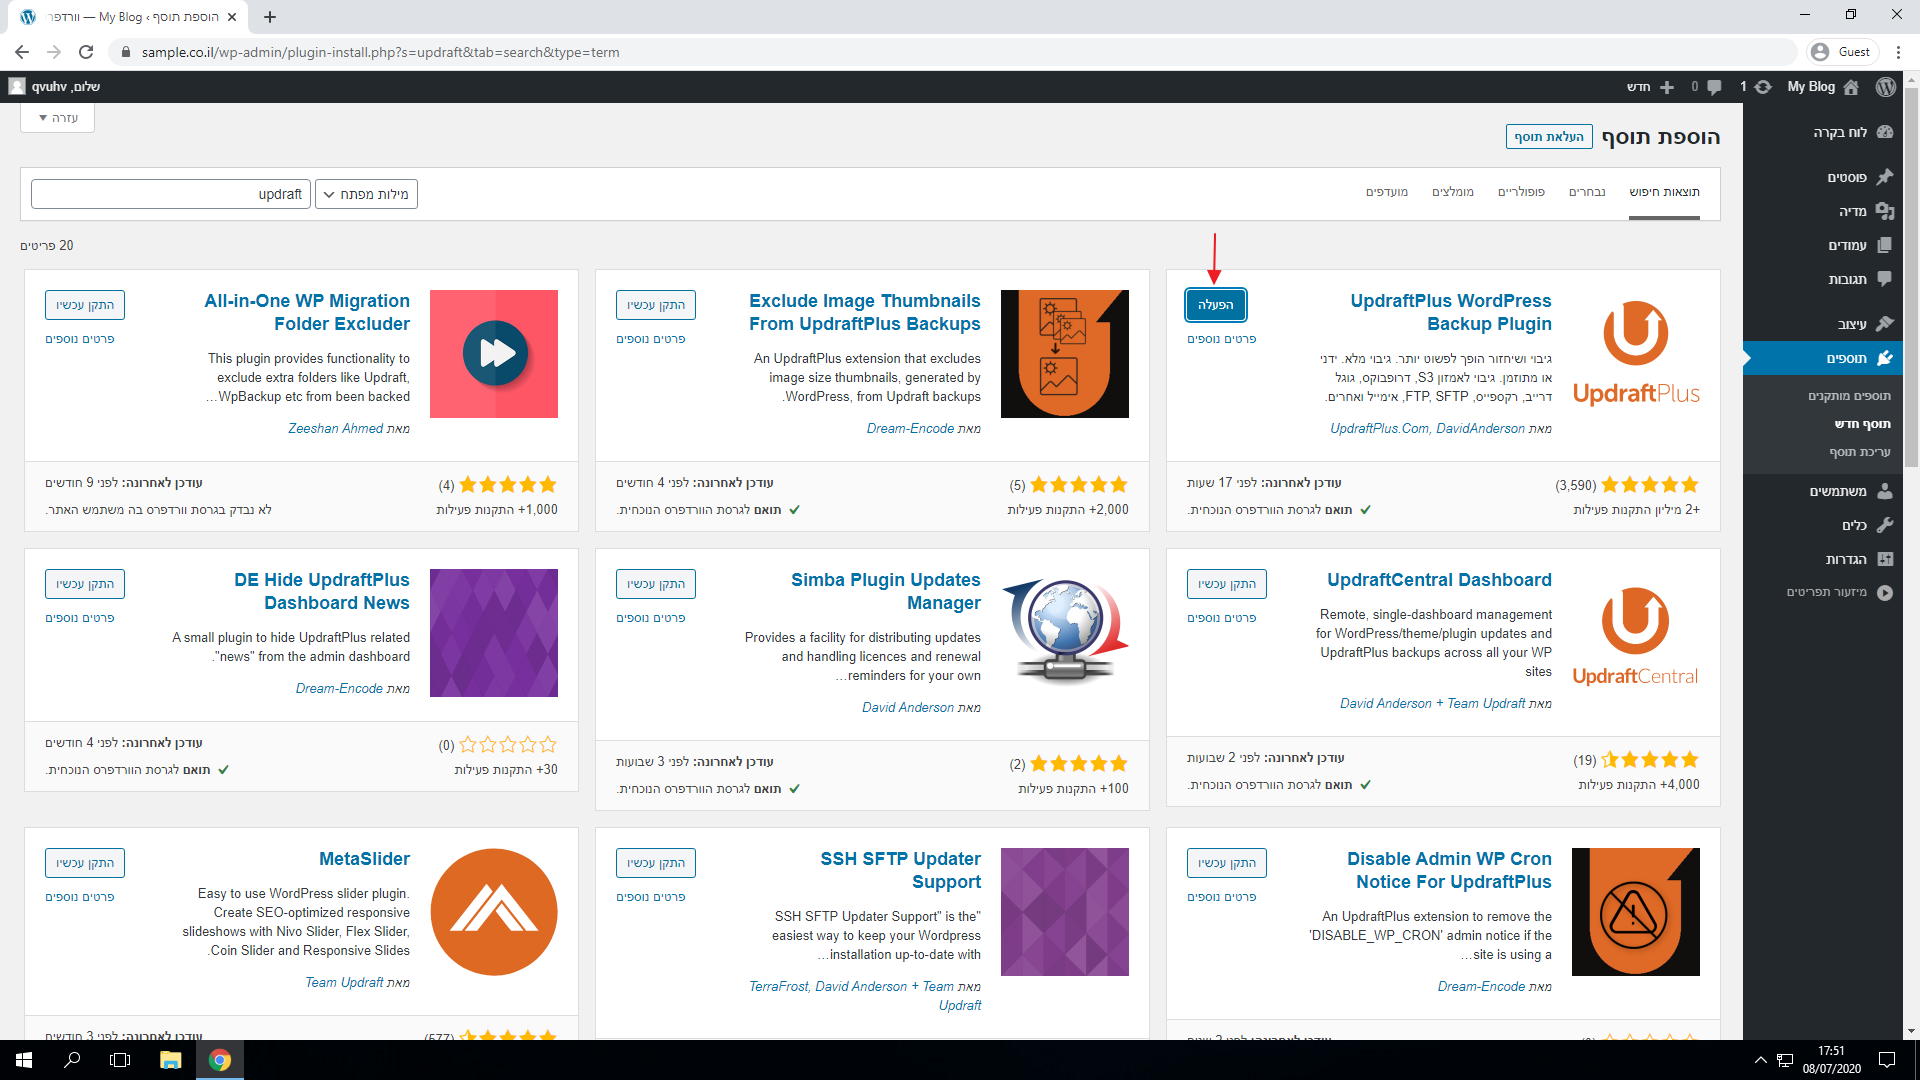Open Zeeshan Ahmed author link

pos(336,428)
